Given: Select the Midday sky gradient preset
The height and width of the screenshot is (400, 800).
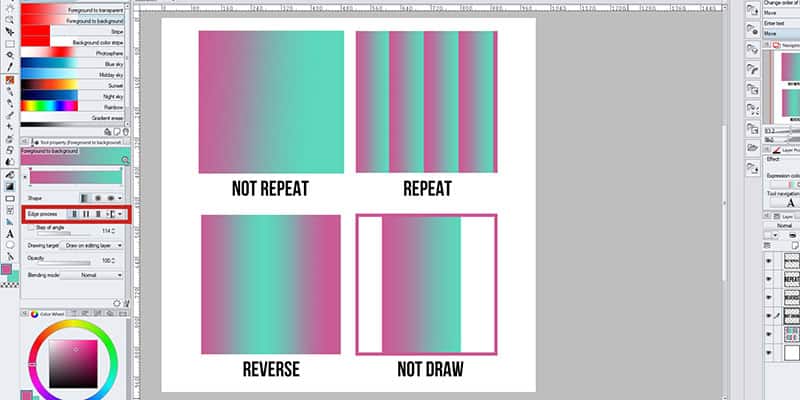Looking at the screenshot, I should [x=72, y=74].
